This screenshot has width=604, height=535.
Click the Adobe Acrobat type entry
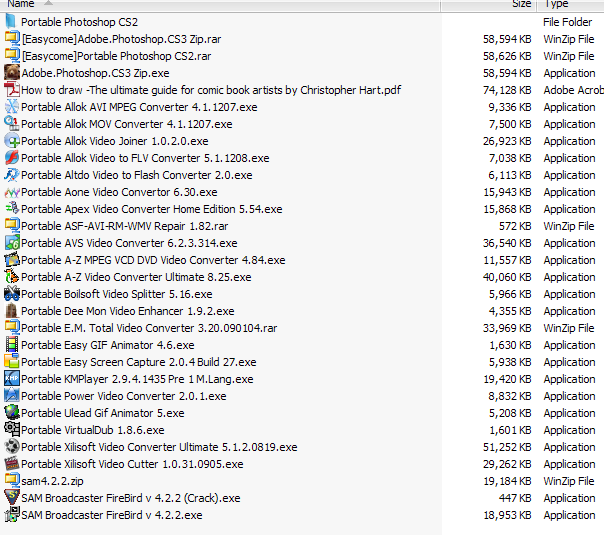pyautogui.click(x=574, y=90)
